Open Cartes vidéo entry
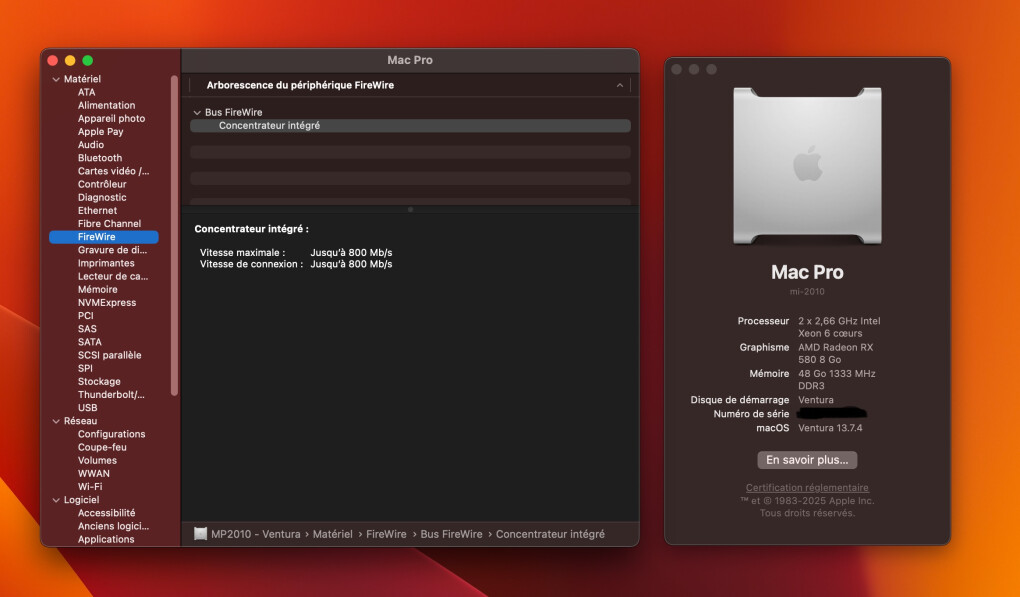 (x=113, y=171)
